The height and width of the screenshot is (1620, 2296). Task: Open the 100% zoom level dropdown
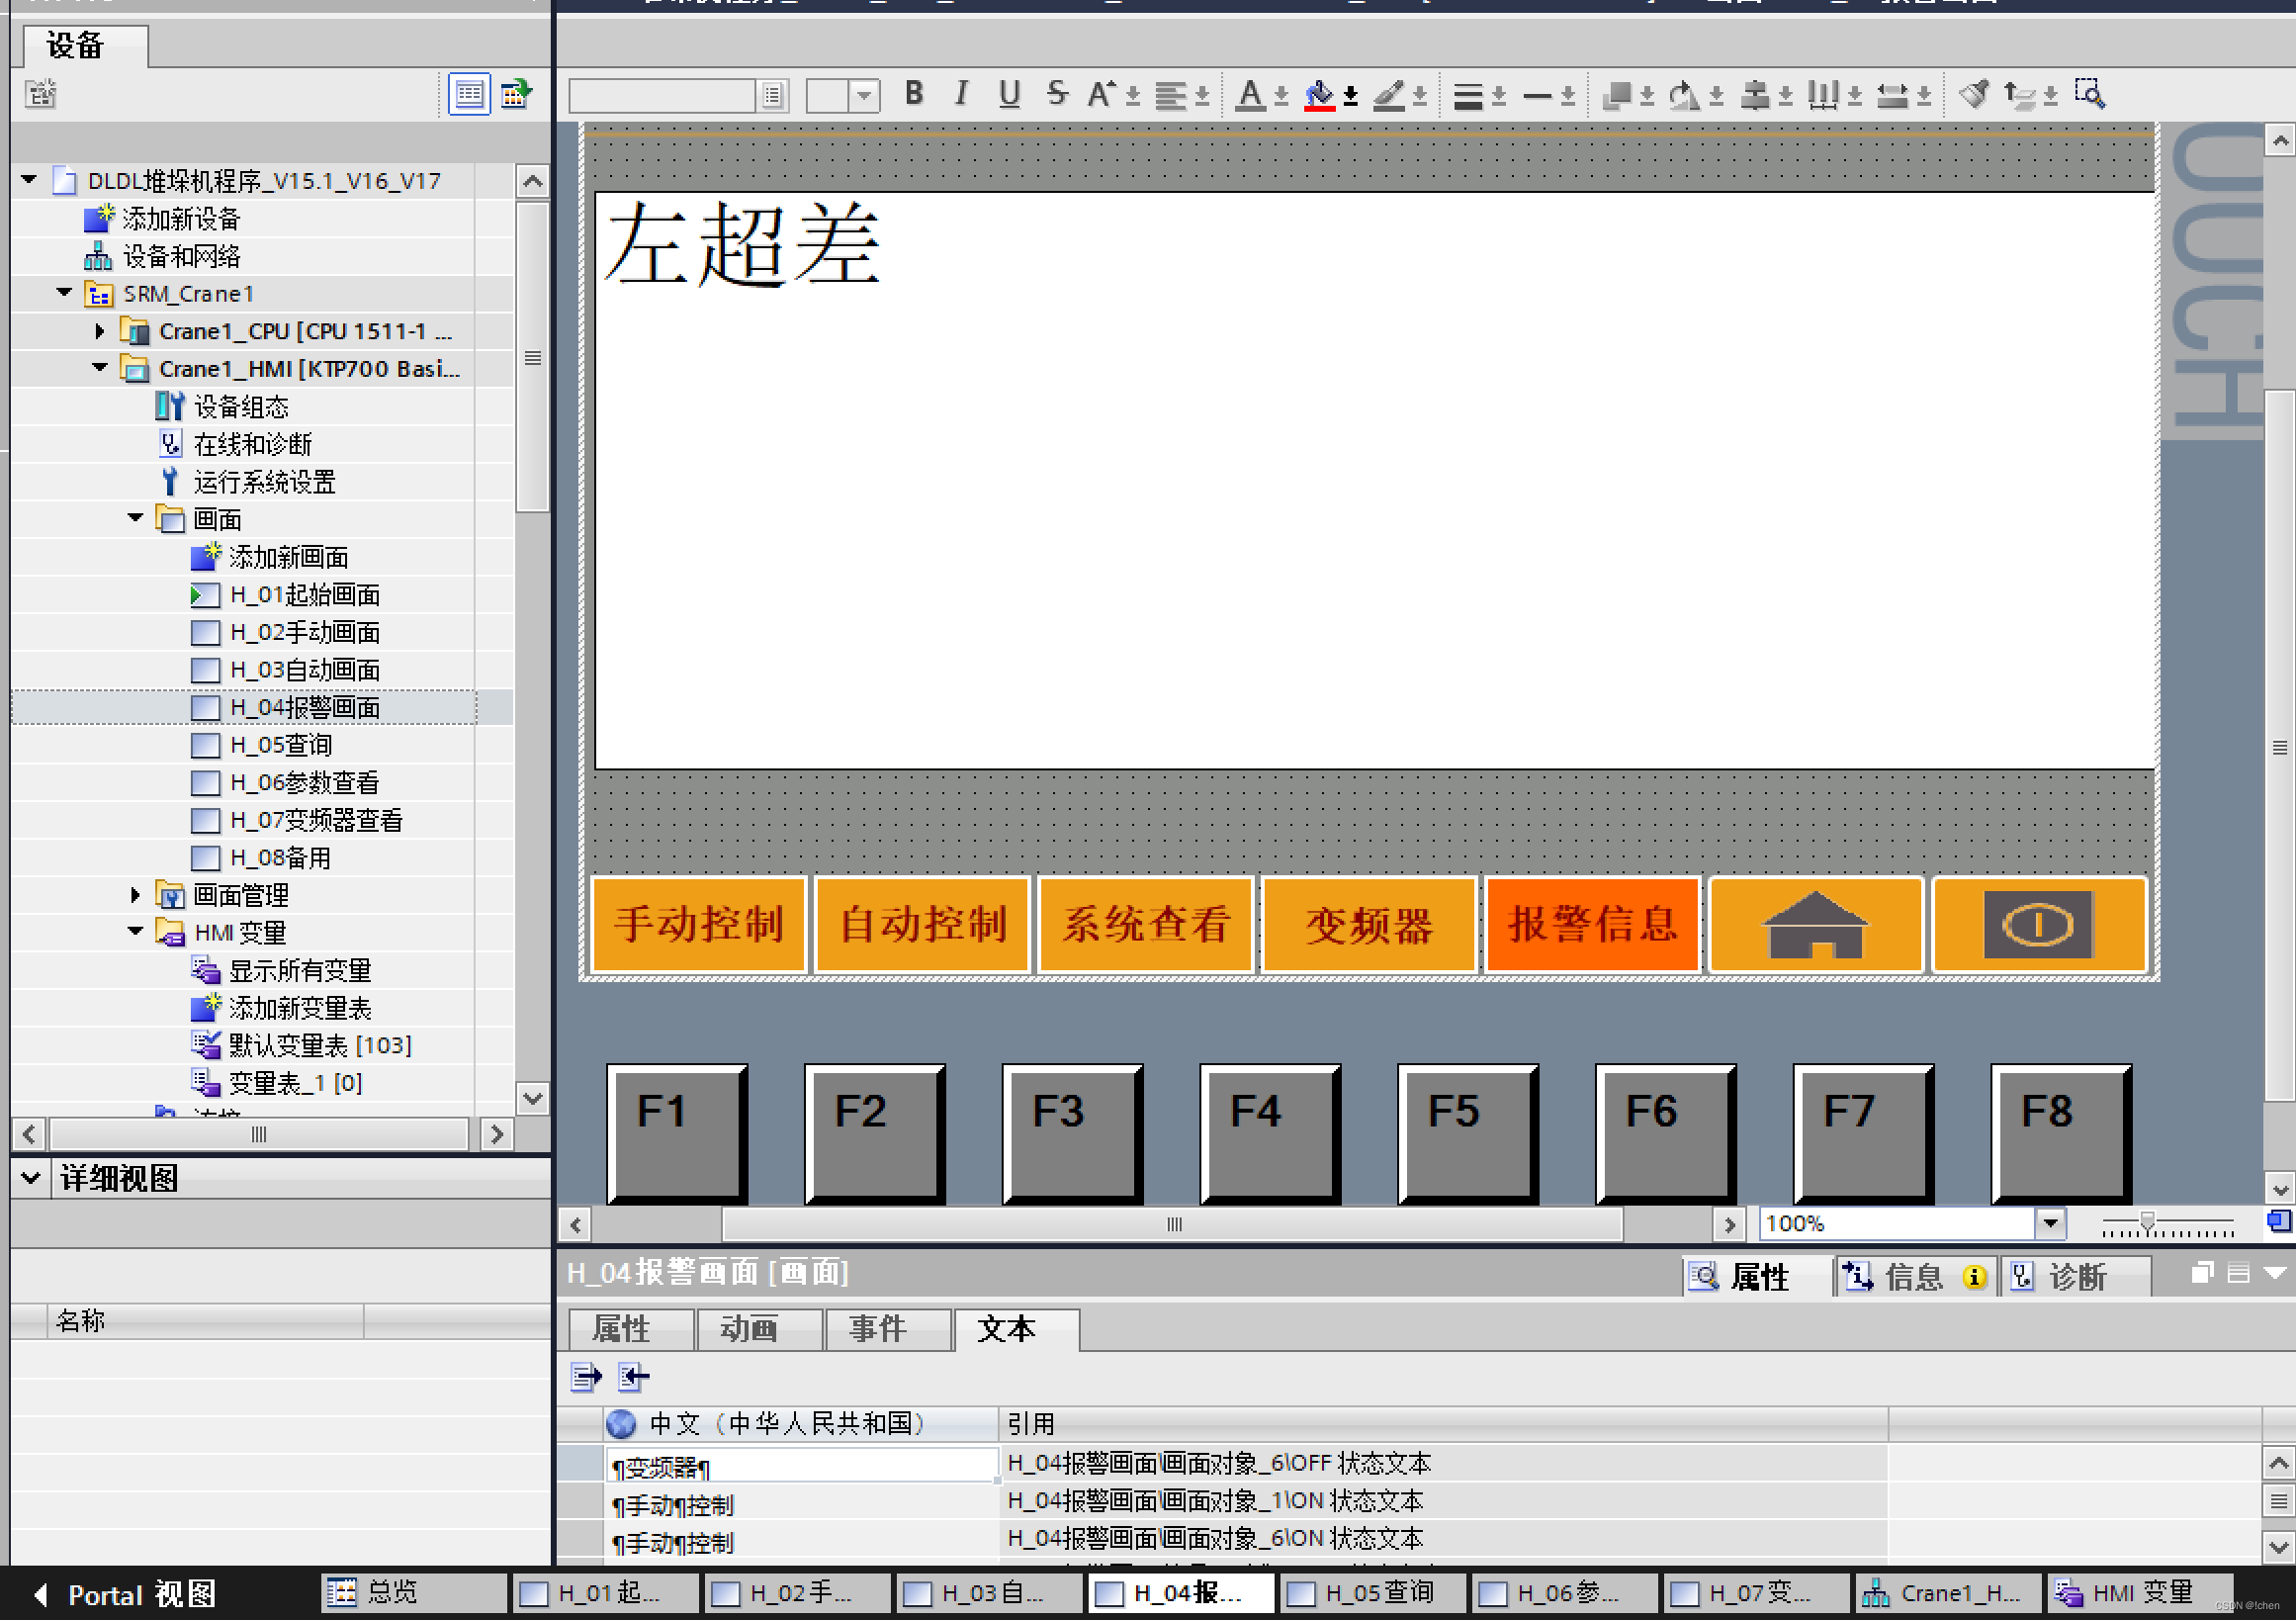coord(2049,1222)
